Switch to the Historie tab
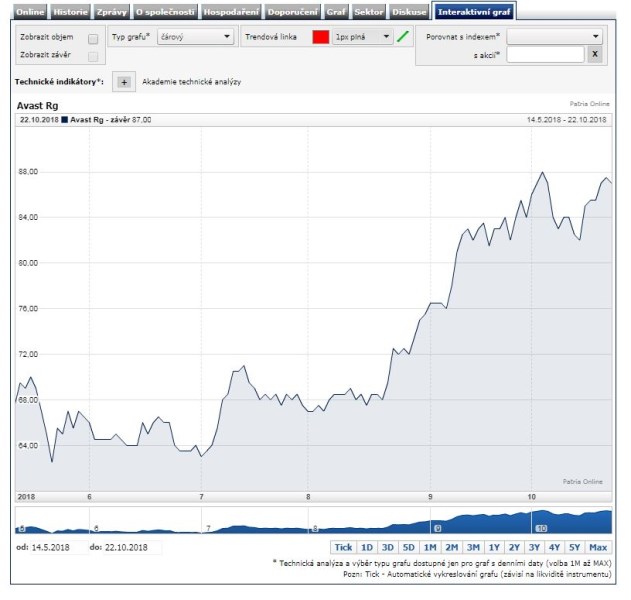 click(x=71, y=12)
